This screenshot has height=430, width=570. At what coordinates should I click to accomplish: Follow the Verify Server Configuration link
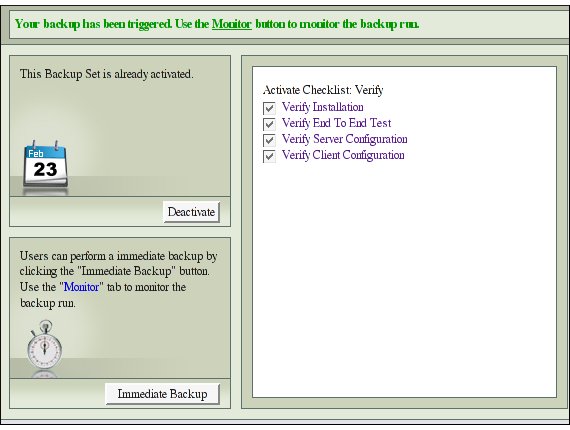[x=345, y=139]
